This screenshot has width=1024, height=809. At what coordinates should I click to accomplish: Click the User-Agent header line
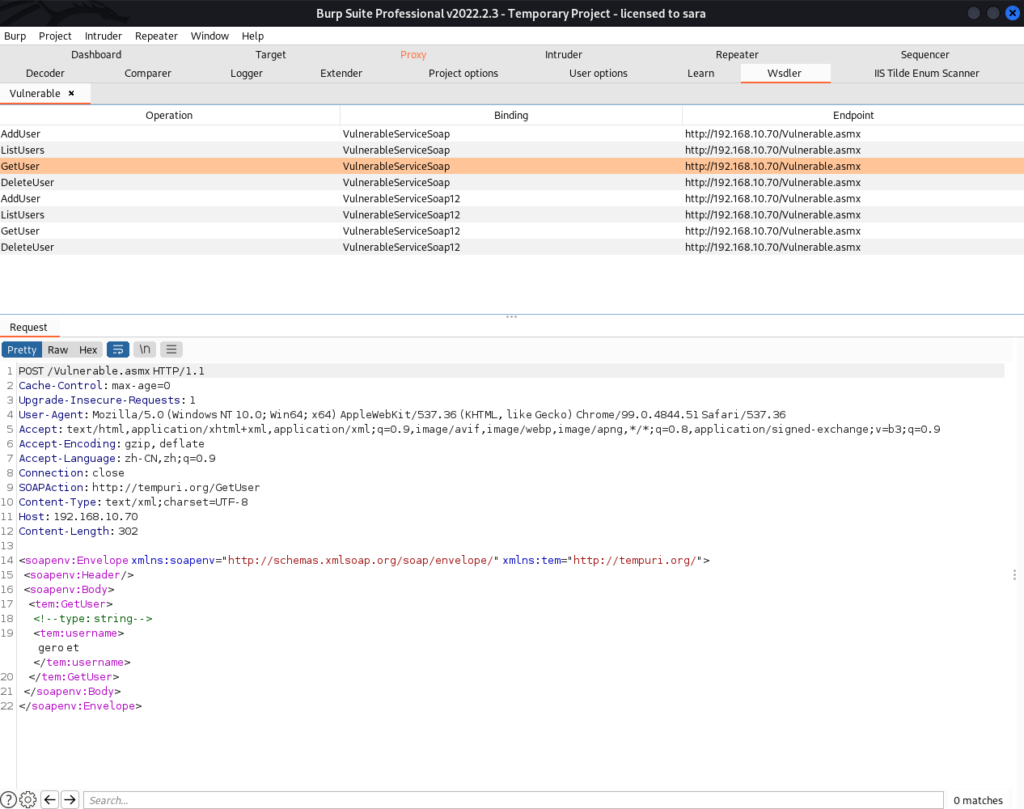402,415
